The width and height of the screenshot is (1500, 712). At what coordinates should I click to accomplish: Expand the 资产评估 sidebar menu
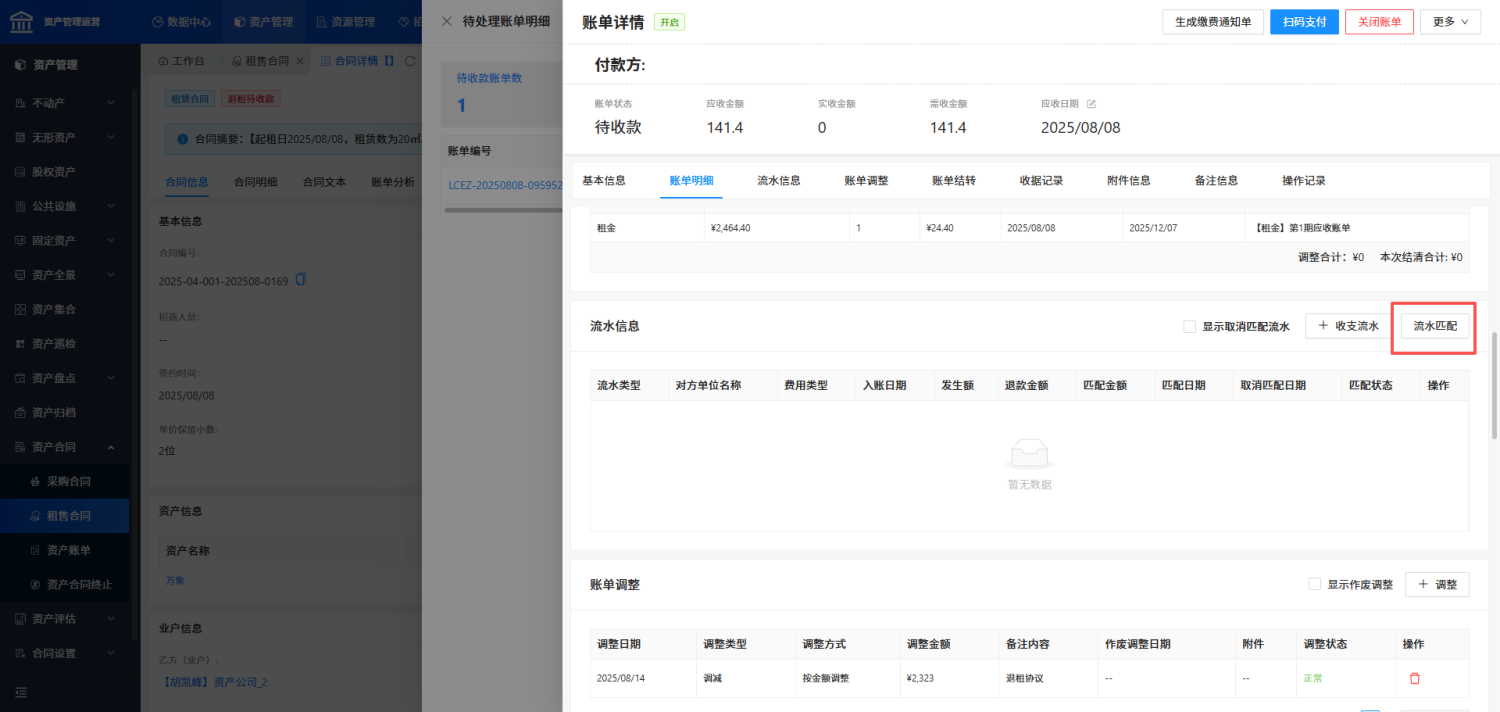111,619
